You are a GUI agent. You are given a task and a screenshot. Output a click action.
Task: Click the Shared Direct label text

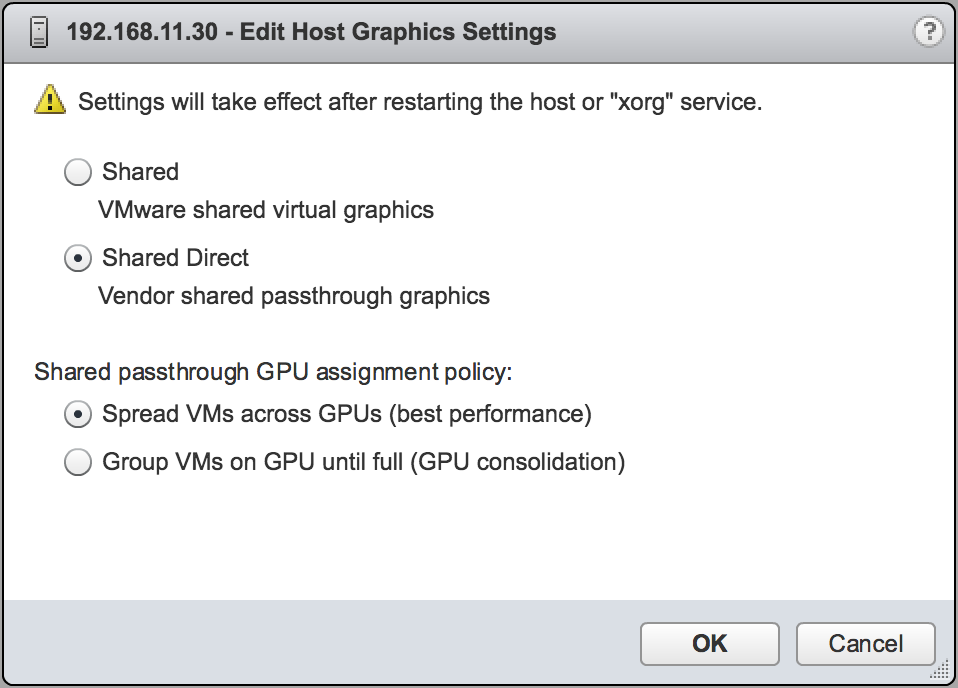pos(174,258)
